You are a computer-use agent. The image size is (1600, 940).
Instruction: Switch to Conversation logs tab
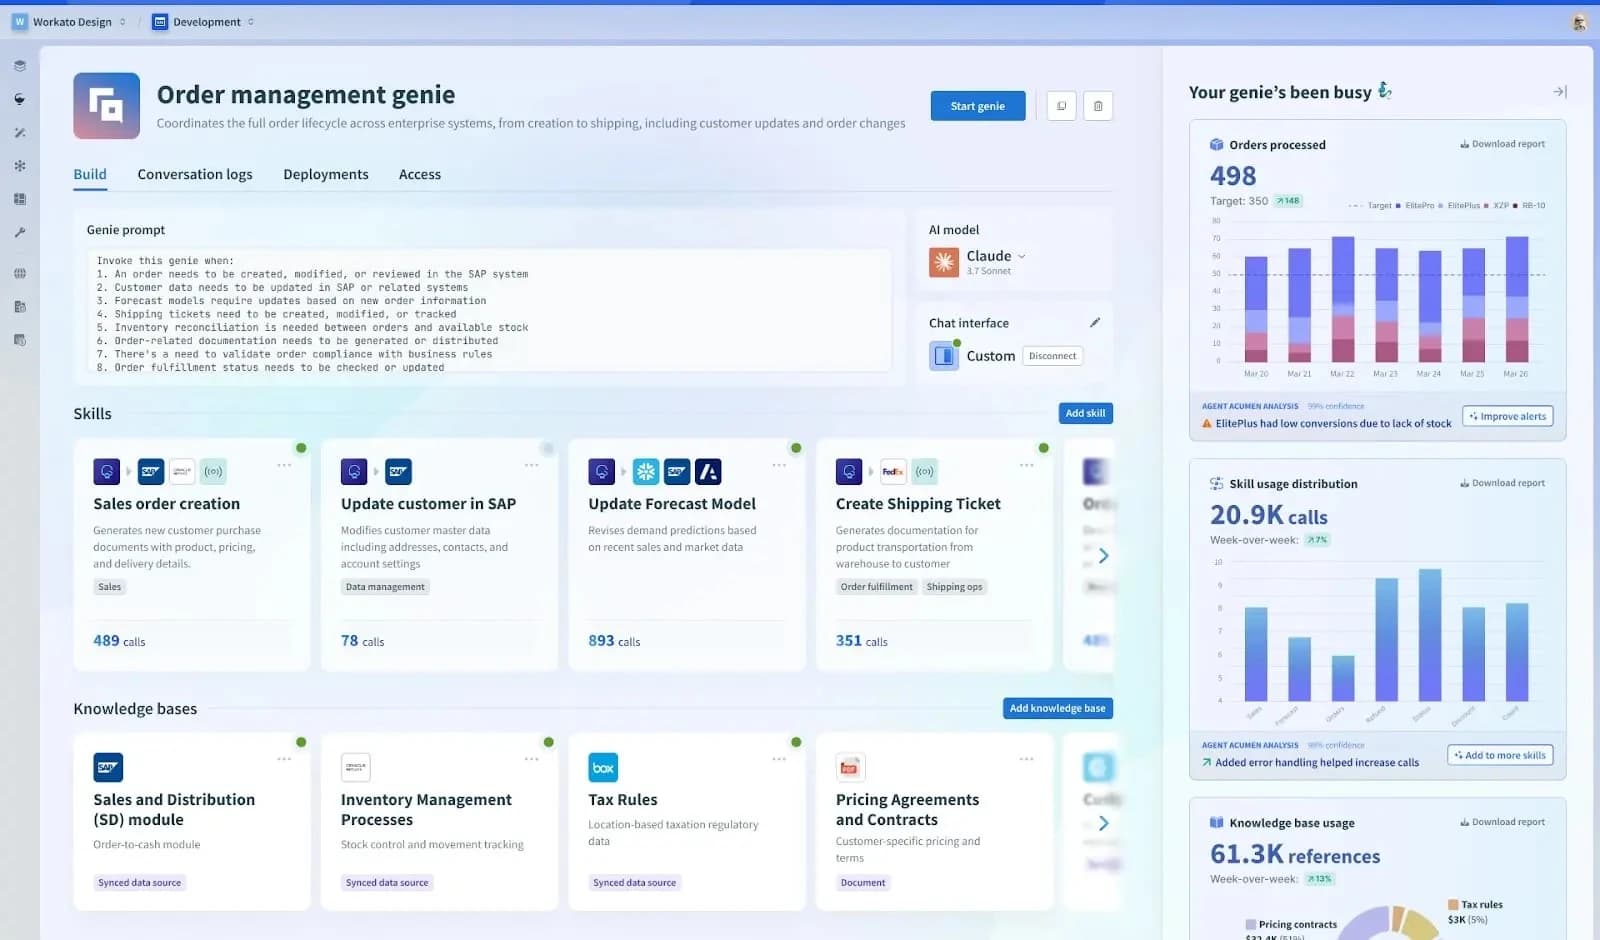[195, 174]
